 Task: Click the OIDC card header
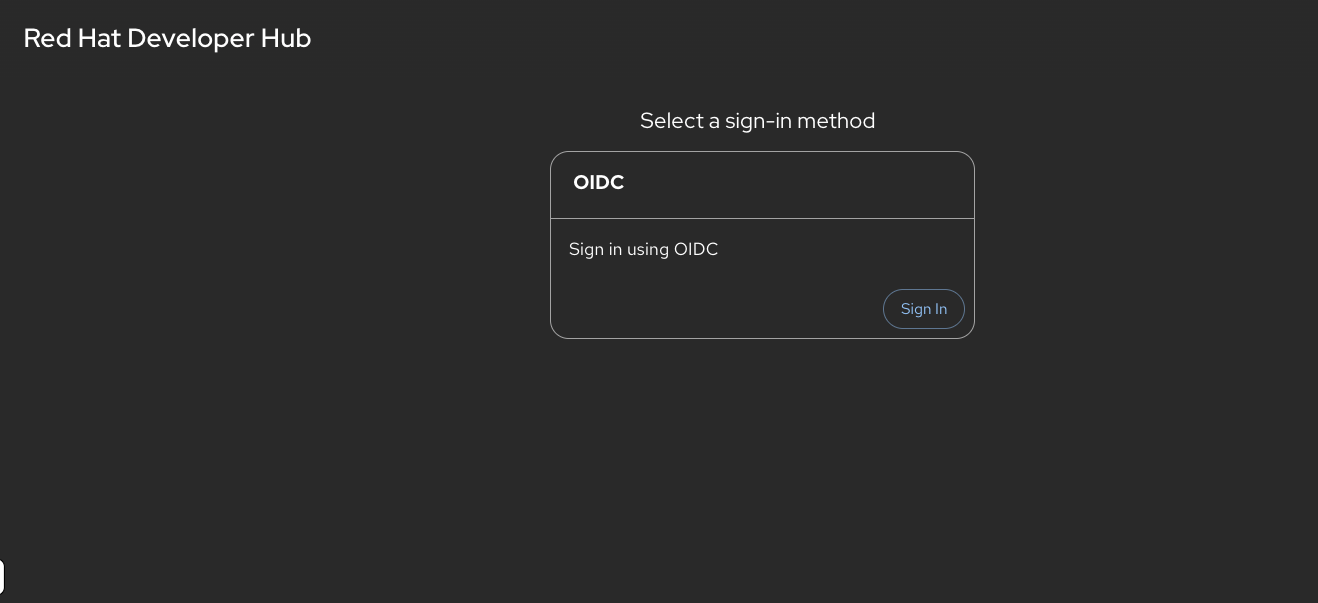tap(762, 185)
